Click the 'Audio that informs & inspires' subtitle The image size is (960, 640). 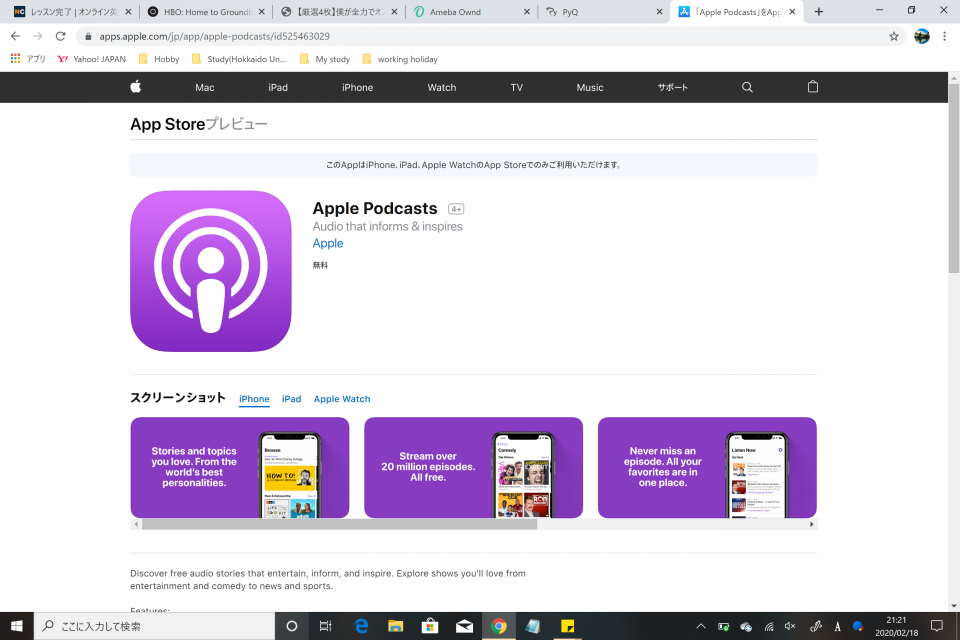[388, 227]
